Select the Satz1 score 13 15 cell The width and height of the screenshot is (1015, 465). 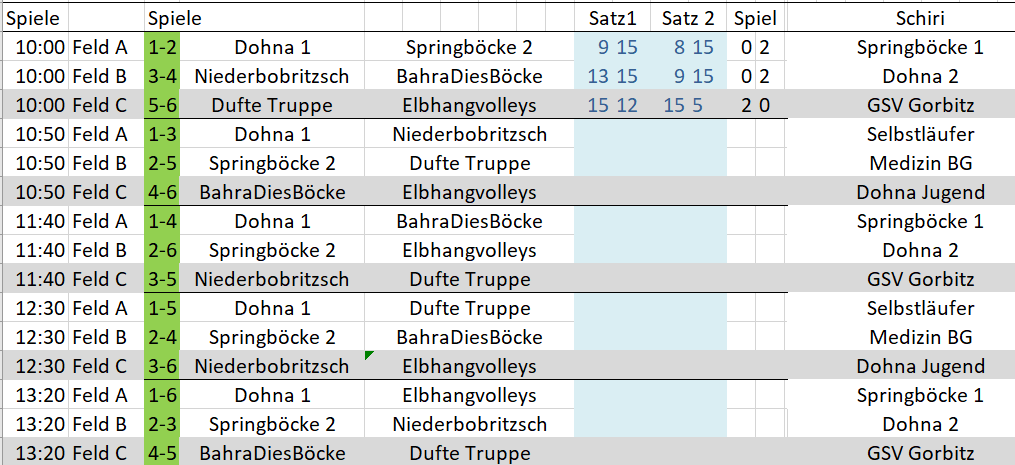click(x=612, y=76)
